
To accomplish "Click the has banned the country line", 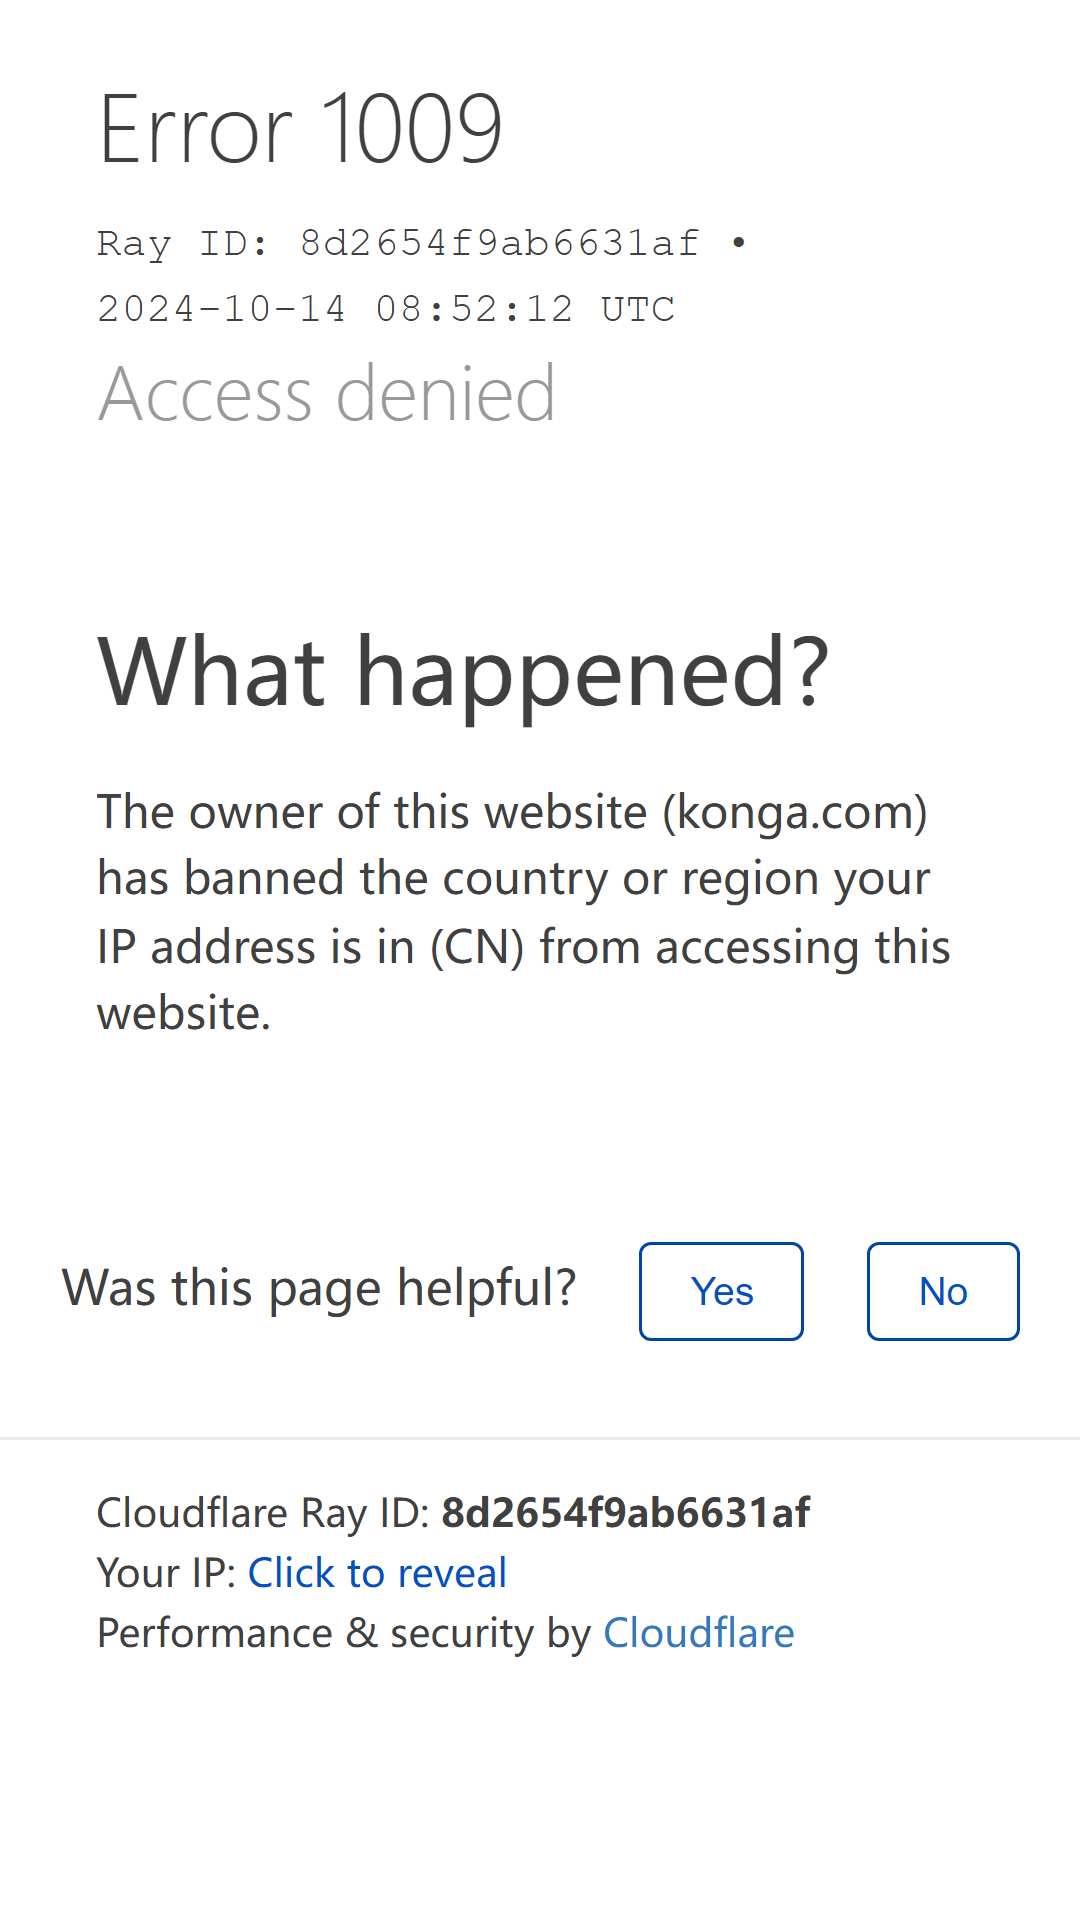I will (513, 879).
